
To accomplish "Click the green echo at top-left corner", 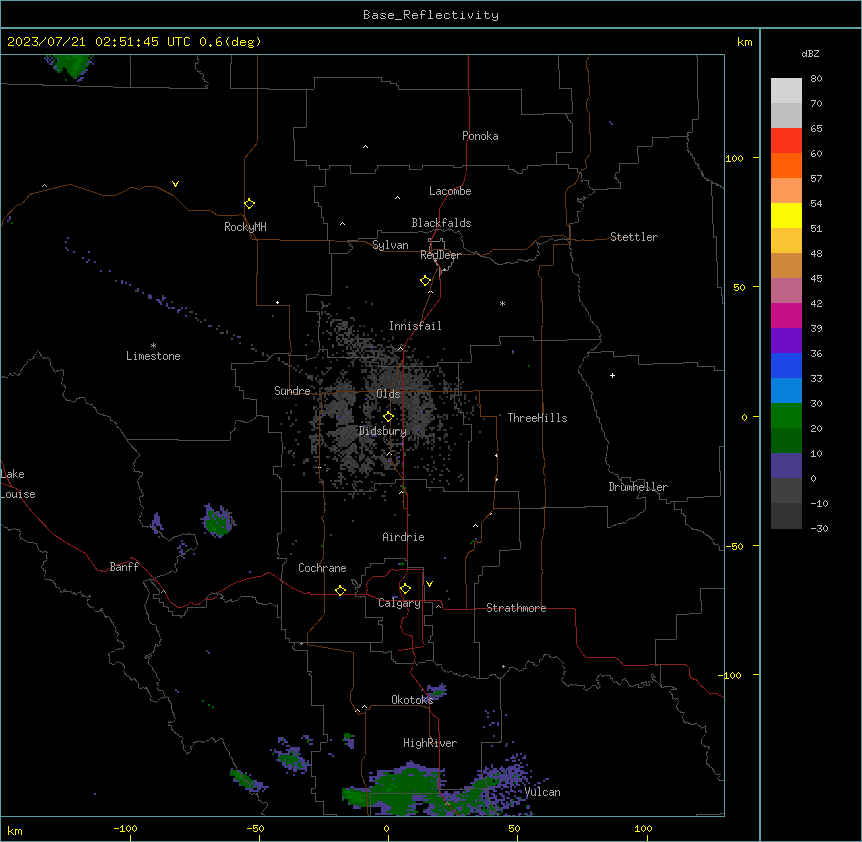I will 71,66.
